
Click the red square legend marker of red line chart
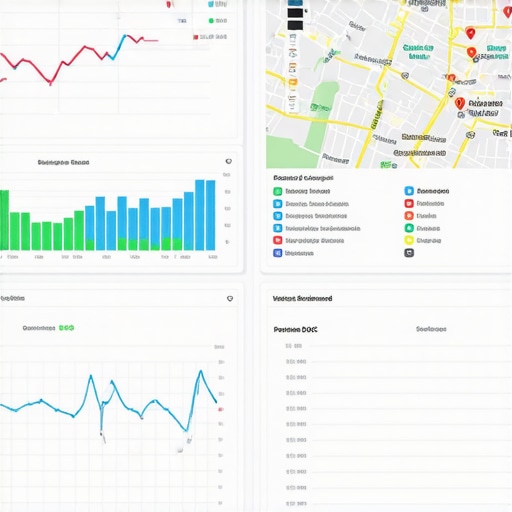point(196,37)
